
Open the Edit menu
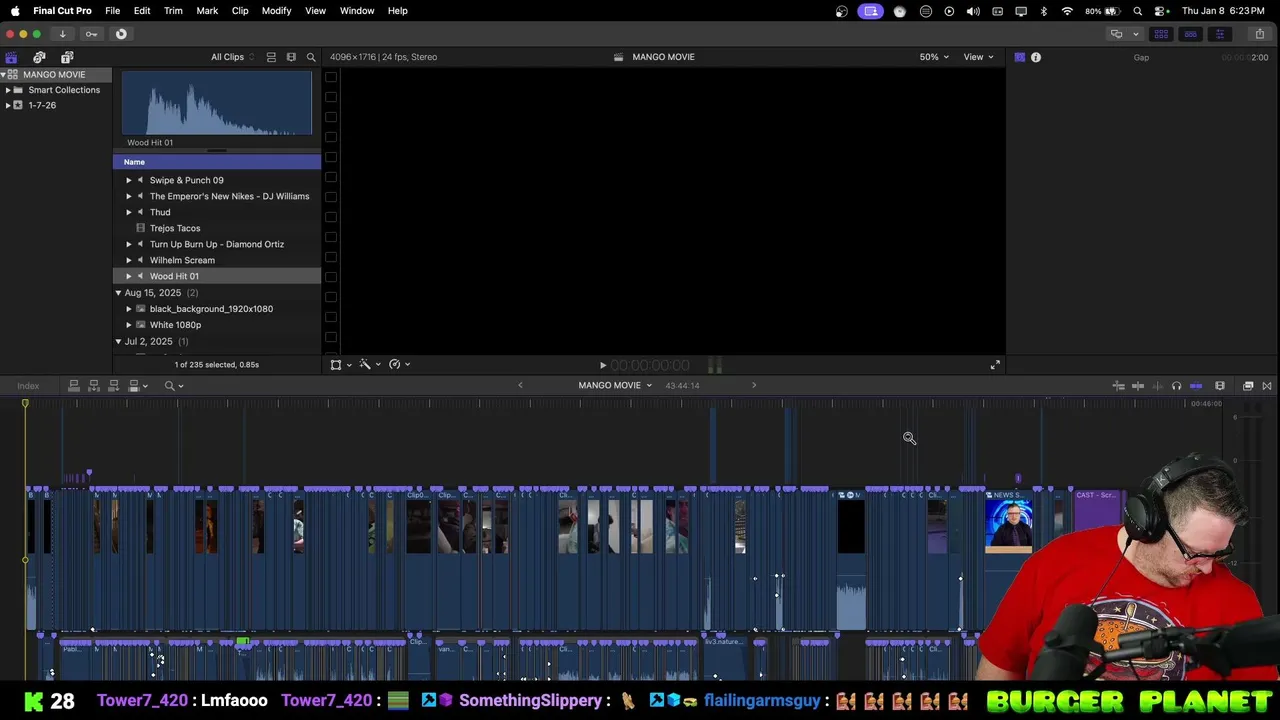(x=142, y=11)
